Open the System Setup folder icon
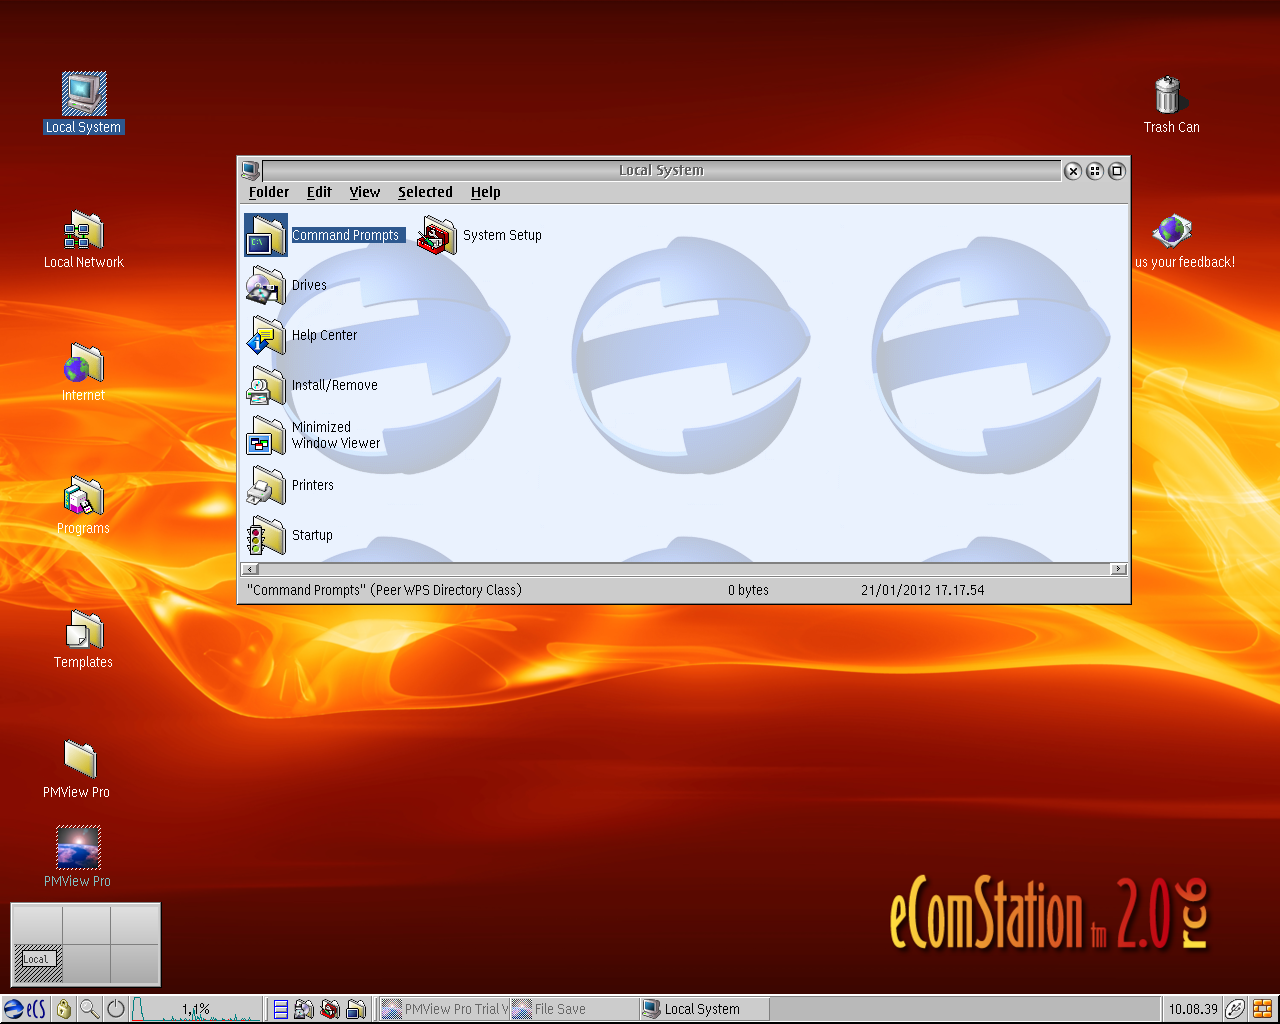The image size is (1280, 1024). click(437, 236)
